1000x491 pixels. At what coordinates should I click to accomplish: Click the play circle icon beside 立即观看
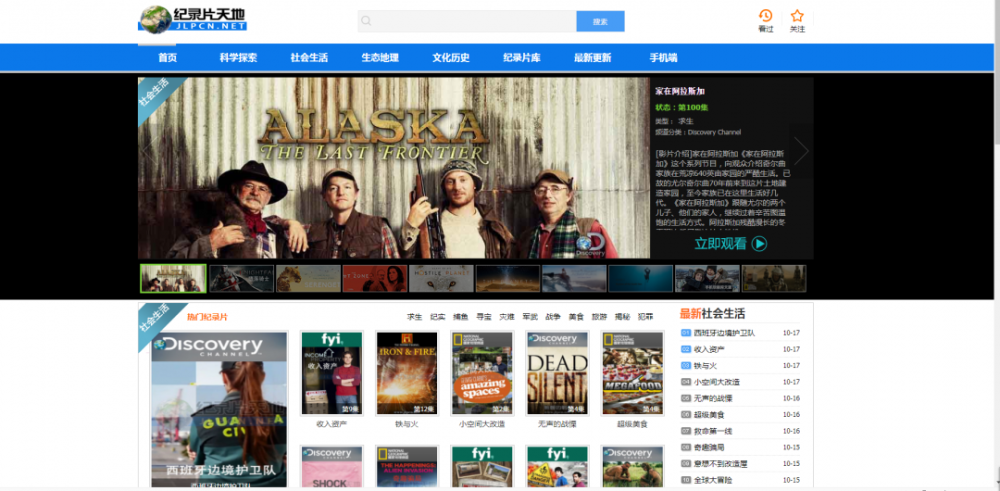point(759,244)
